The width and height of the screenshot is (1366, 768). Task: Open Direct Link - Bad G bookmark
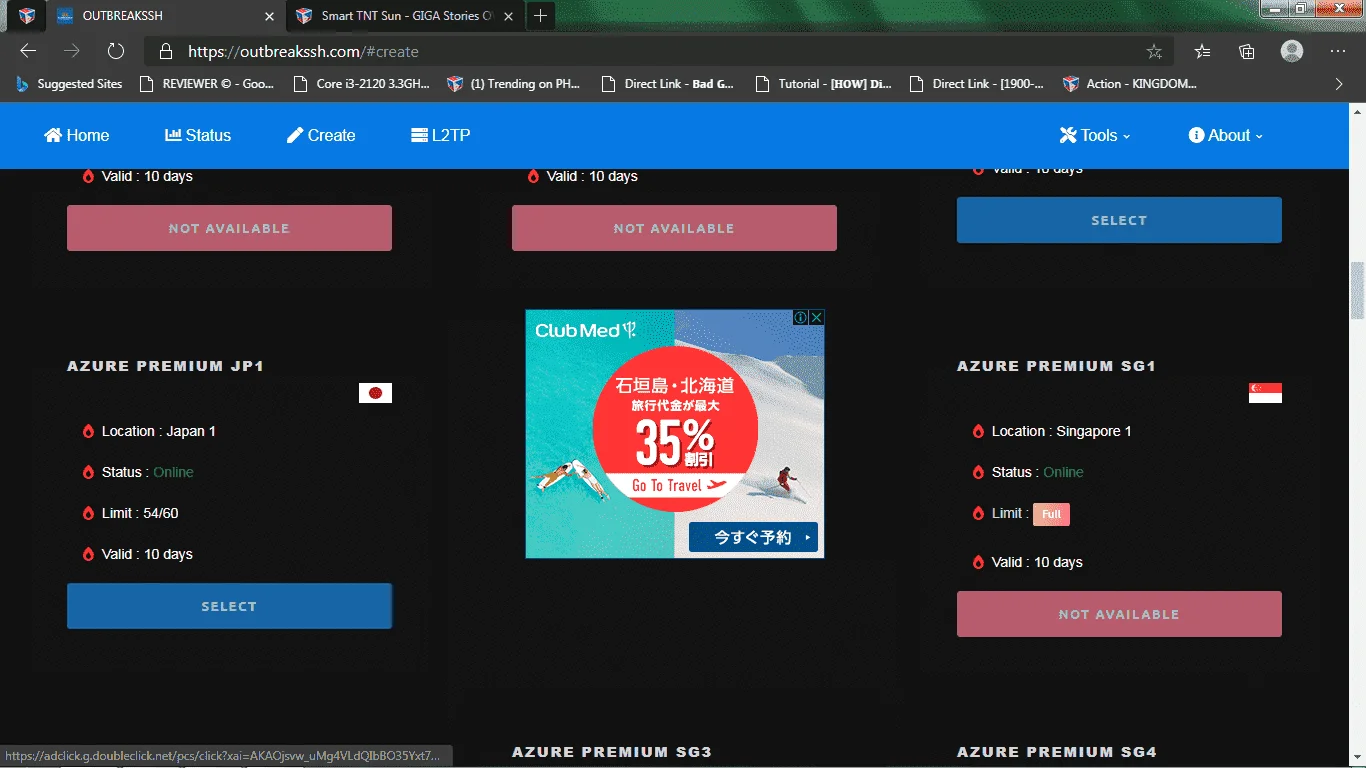coord(668,84)
